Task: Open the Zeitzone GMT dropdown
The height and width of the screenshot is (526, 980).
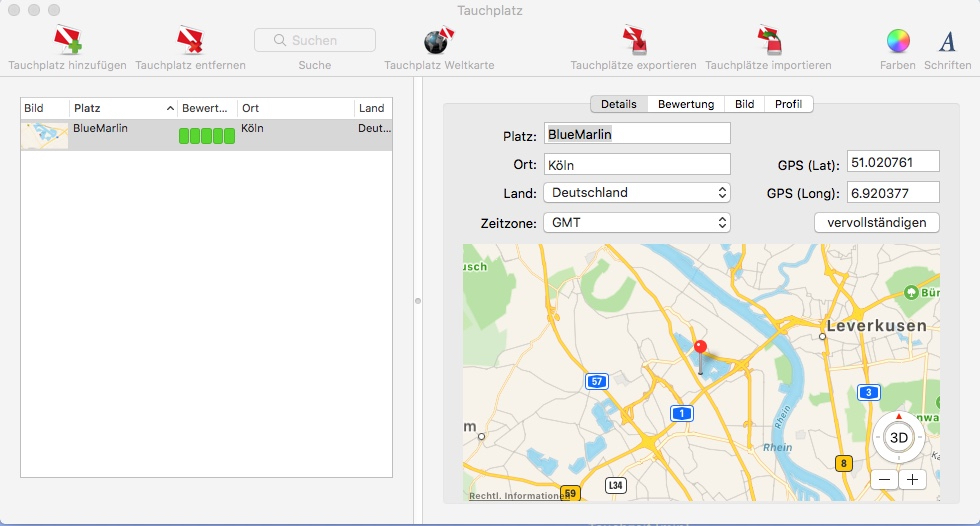Action: (x=636, y=222)
